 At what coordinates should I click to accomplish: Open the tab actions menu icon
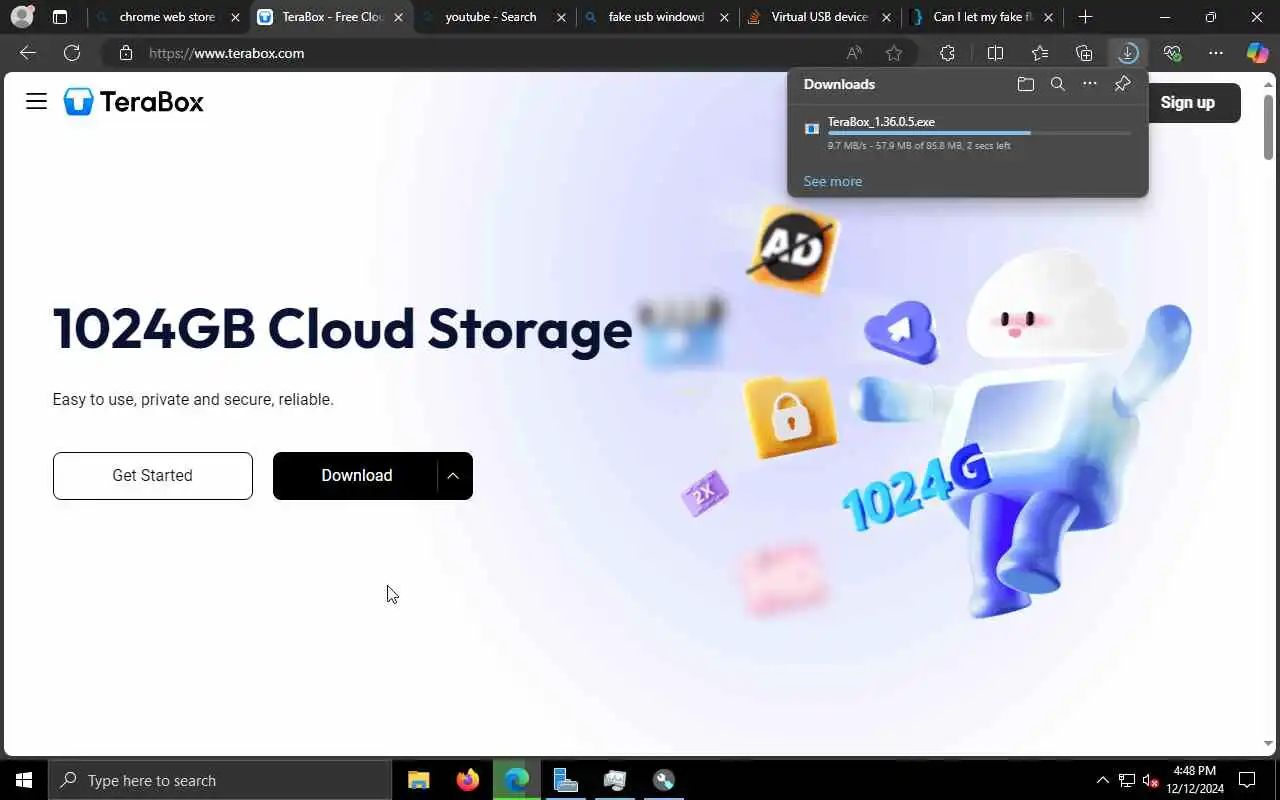pyautogui.click(x=60, y=17)
